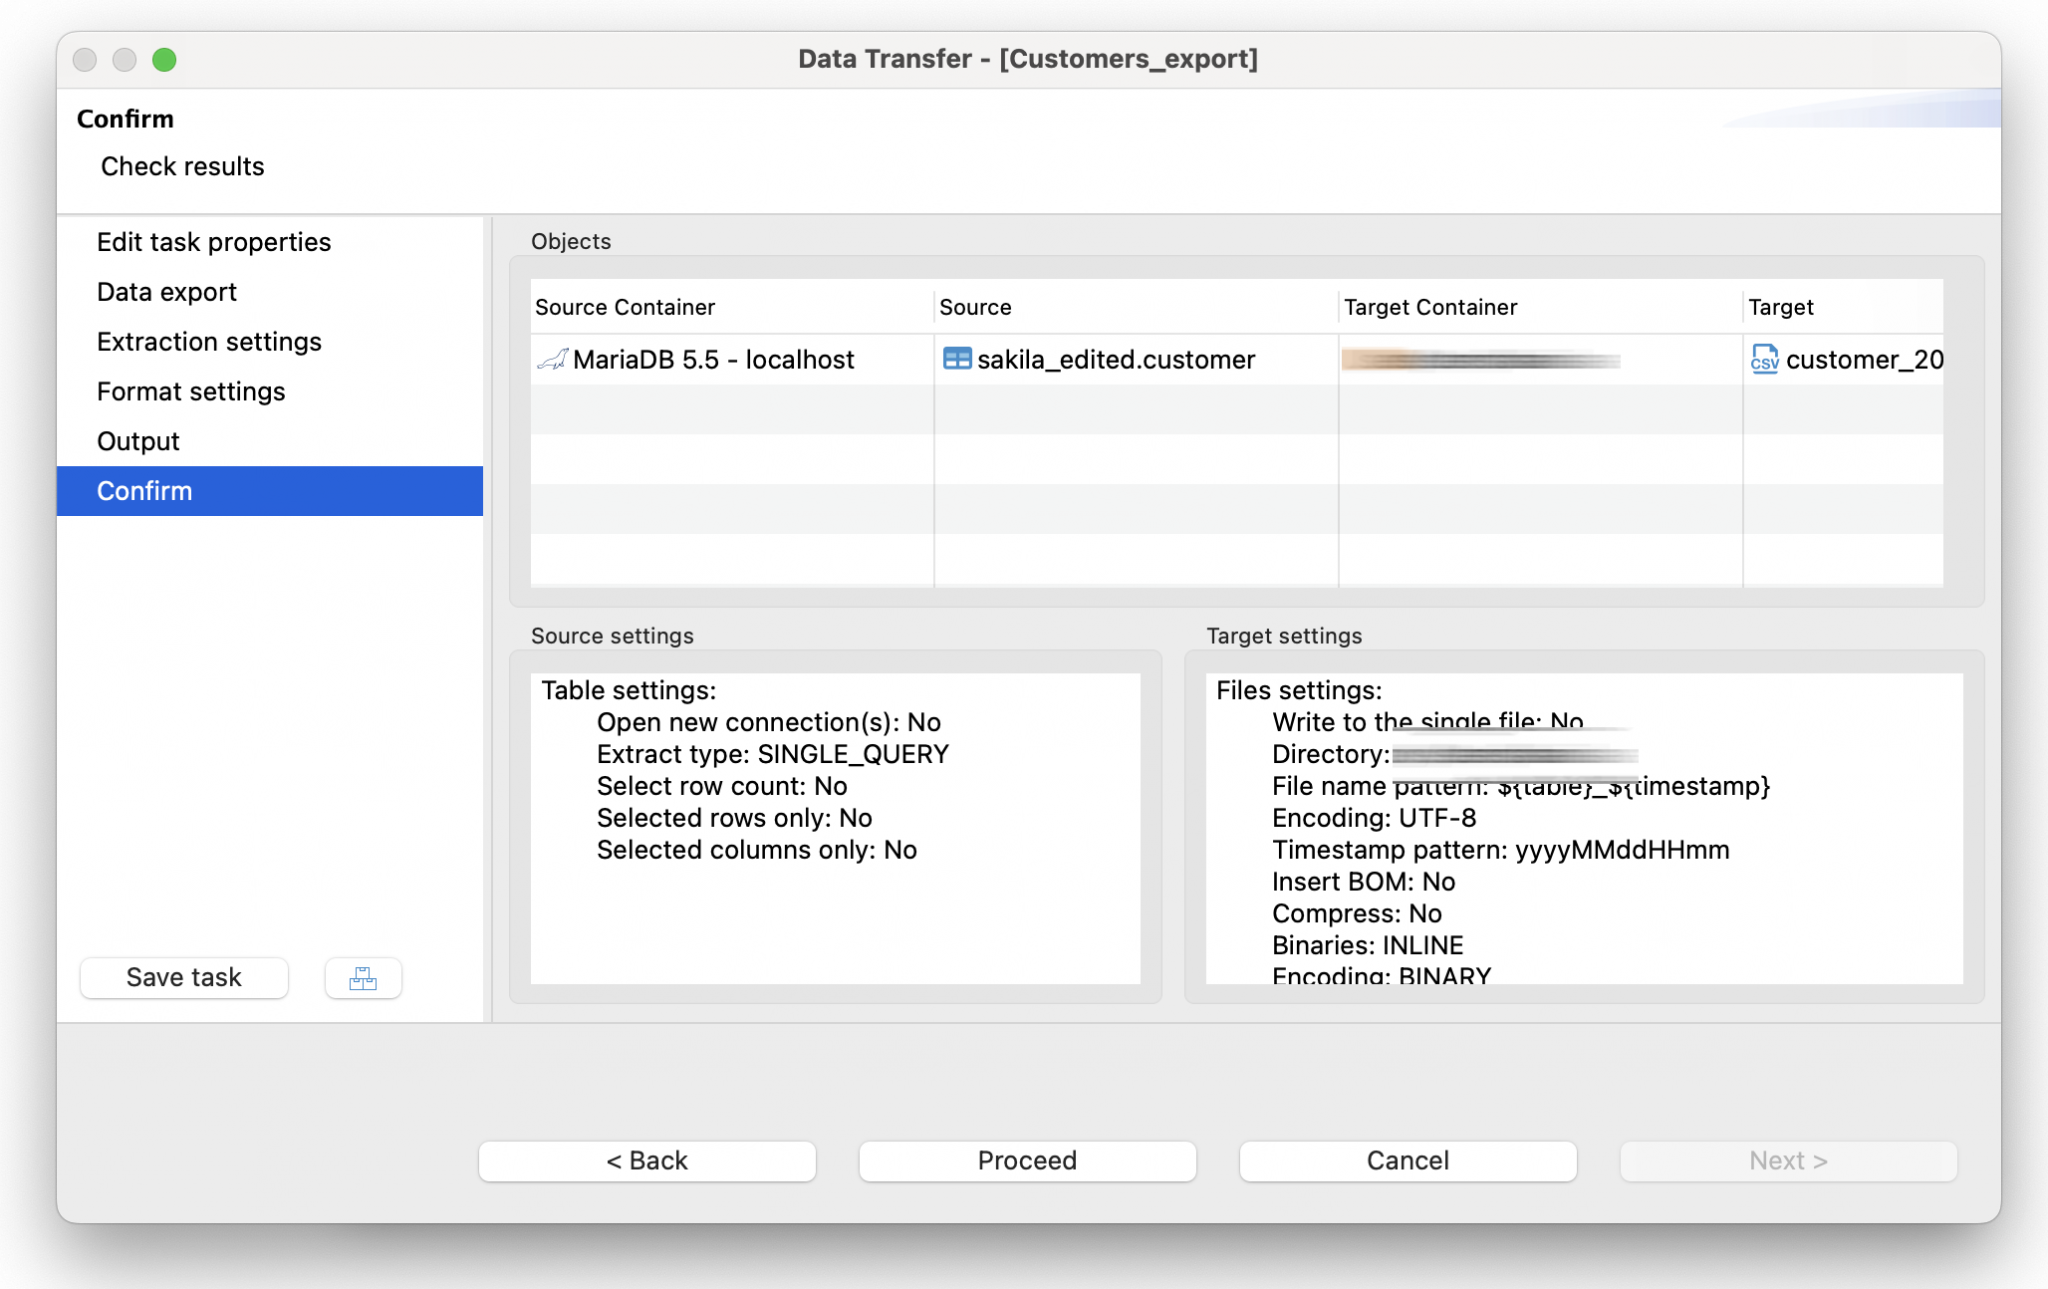The height and width of the screenshot is (1289, 2048).
Task: Cancel the data transfer wizard
Action: [x=1407, y=1160]
